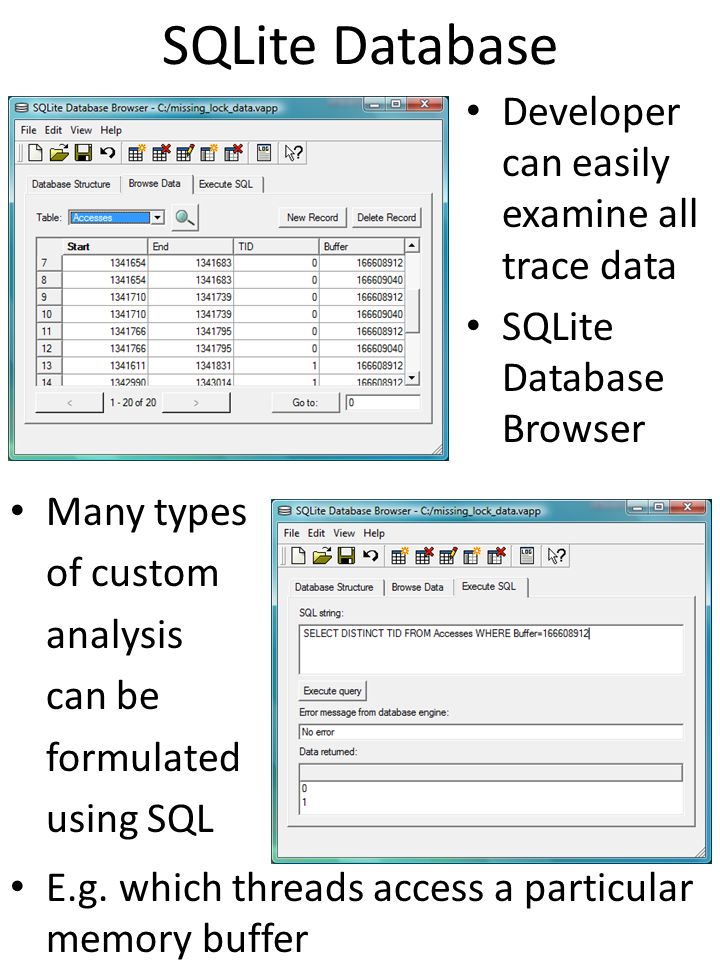This screenshot has width=720, height=960.
Task: Select Browse Data tab in upper window
Action: pyautogui.click(x=154, y=183)
